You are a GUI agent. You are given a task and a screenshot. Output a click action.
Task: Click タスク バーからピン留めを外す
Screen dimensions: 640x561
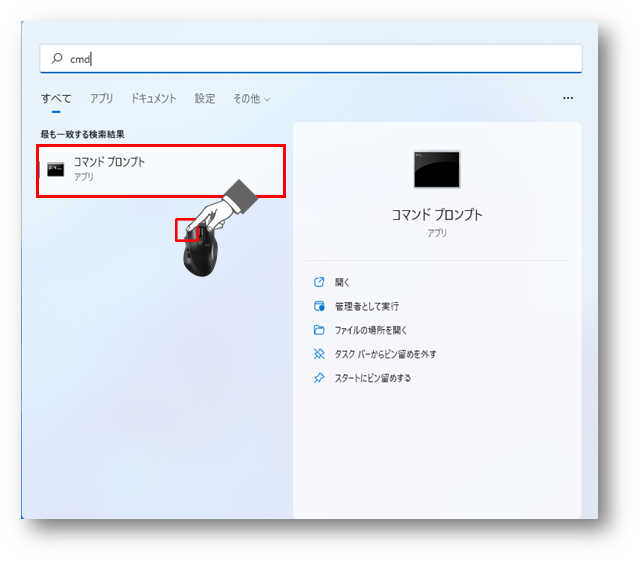(385, 354)
